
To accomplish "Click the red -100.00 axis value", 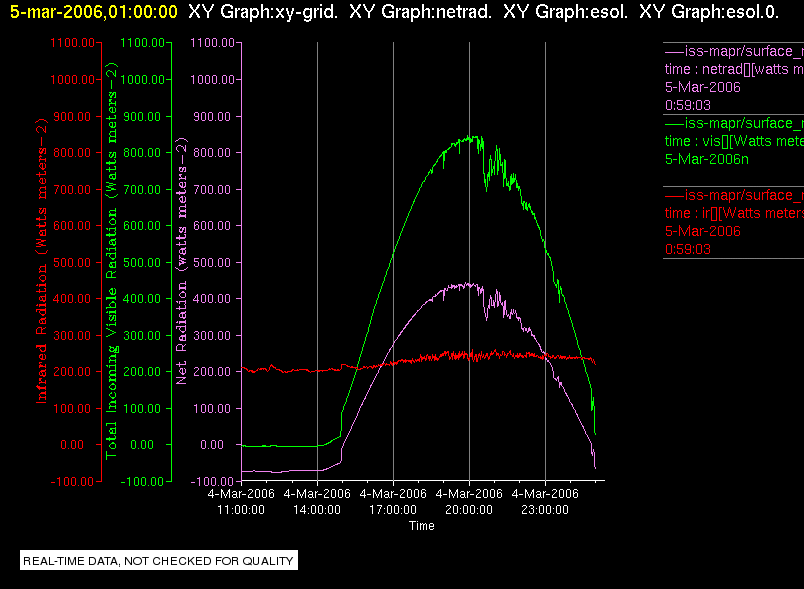I will [72, 481].
